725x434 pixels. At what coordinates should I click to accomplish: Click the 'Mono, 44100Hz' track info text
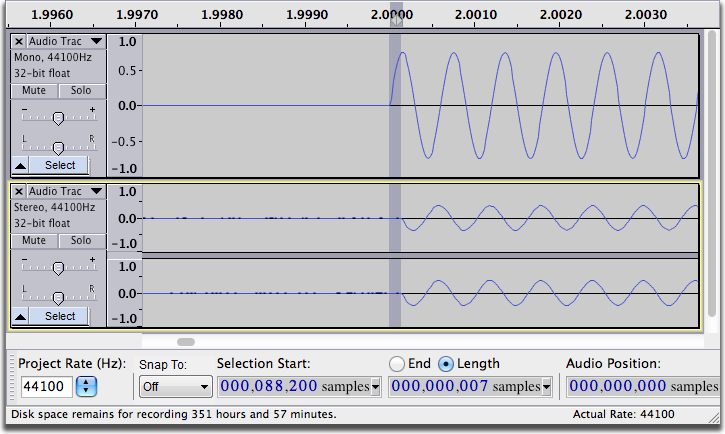[x=53, y=57]
